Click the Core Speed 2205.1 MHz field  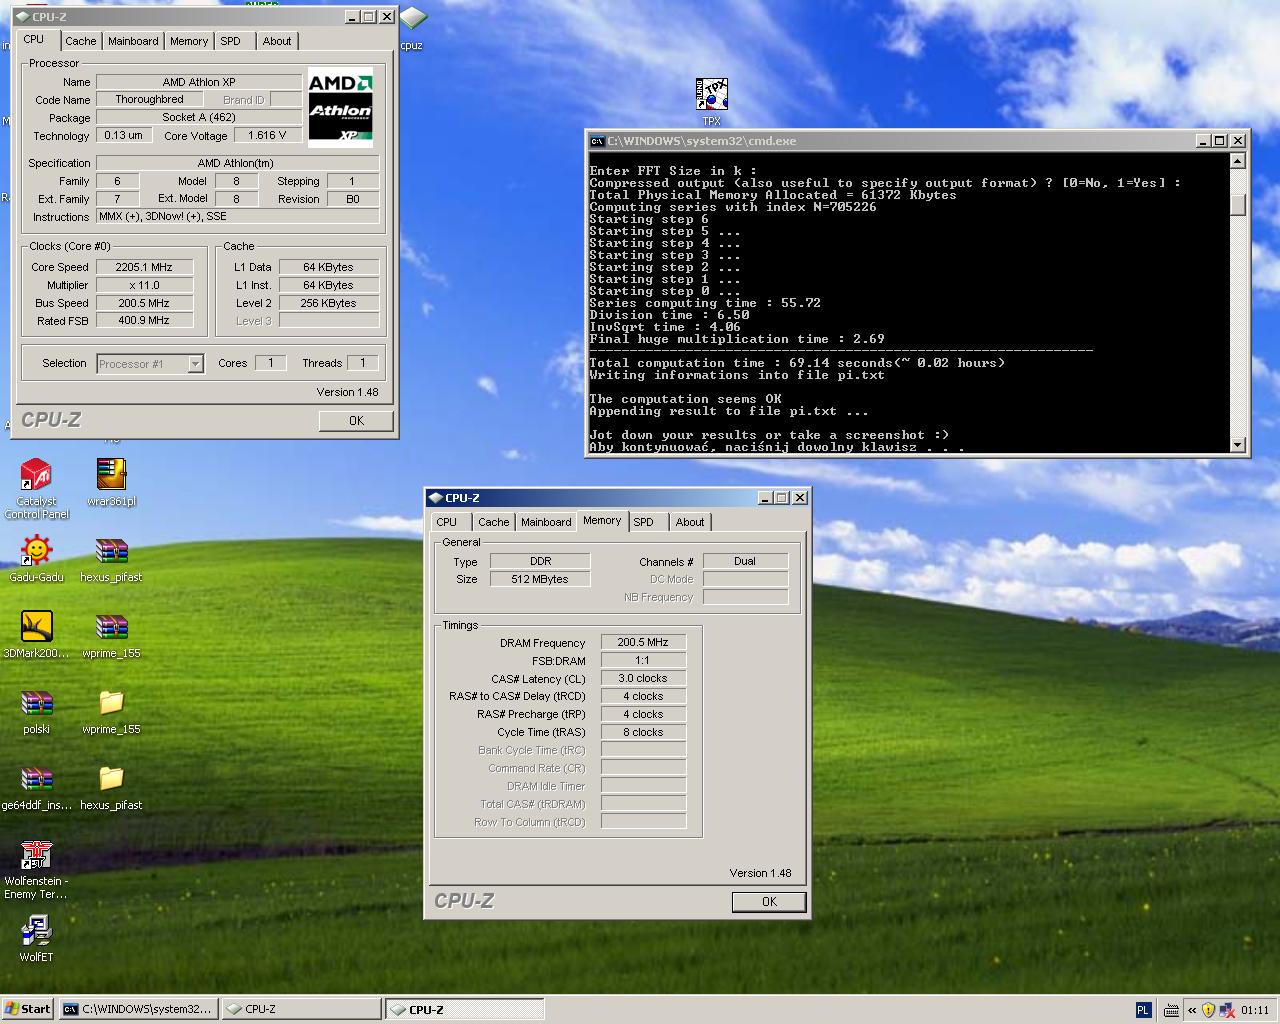pyautogui.click(x=145, y=267)
